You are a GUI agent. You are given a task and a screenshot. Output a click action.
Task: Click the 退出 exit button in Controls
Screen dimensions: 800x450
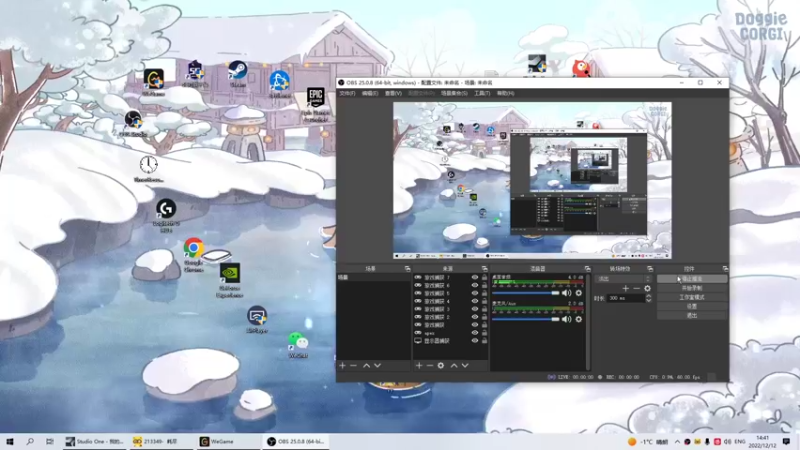[692, 315]
